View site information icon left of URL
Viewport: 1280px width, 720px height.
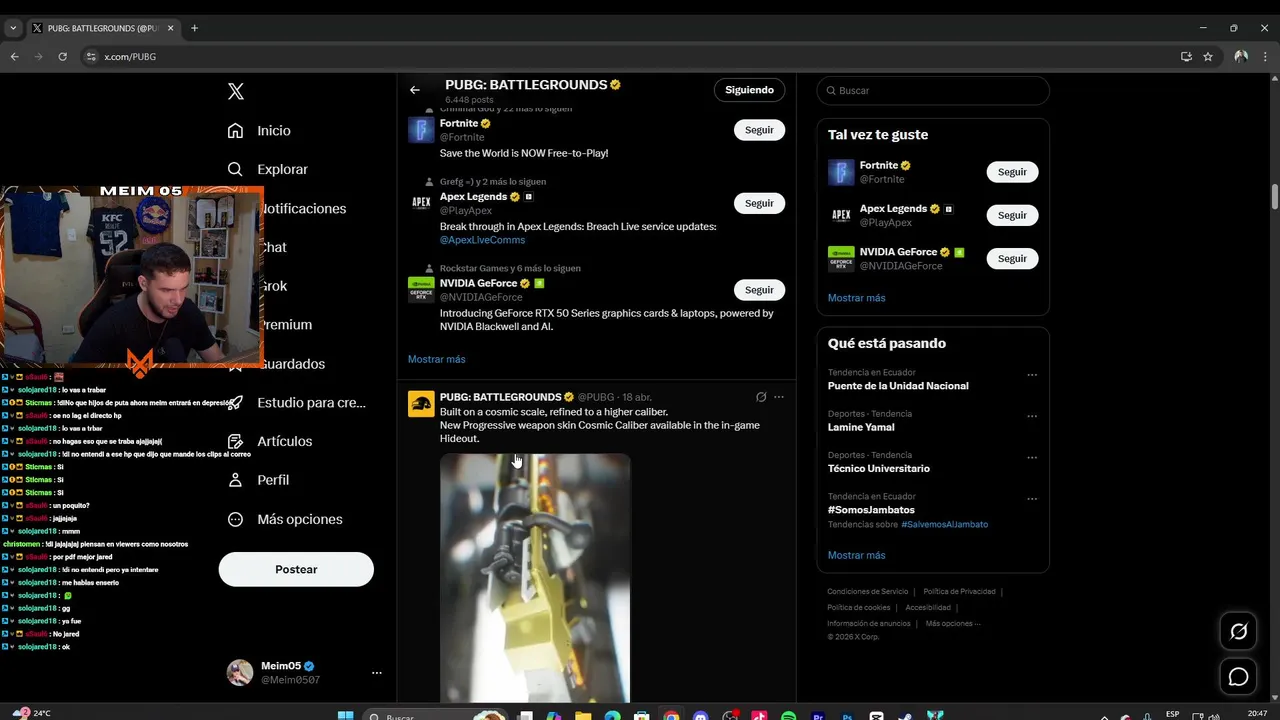click(x=91, y=57)
